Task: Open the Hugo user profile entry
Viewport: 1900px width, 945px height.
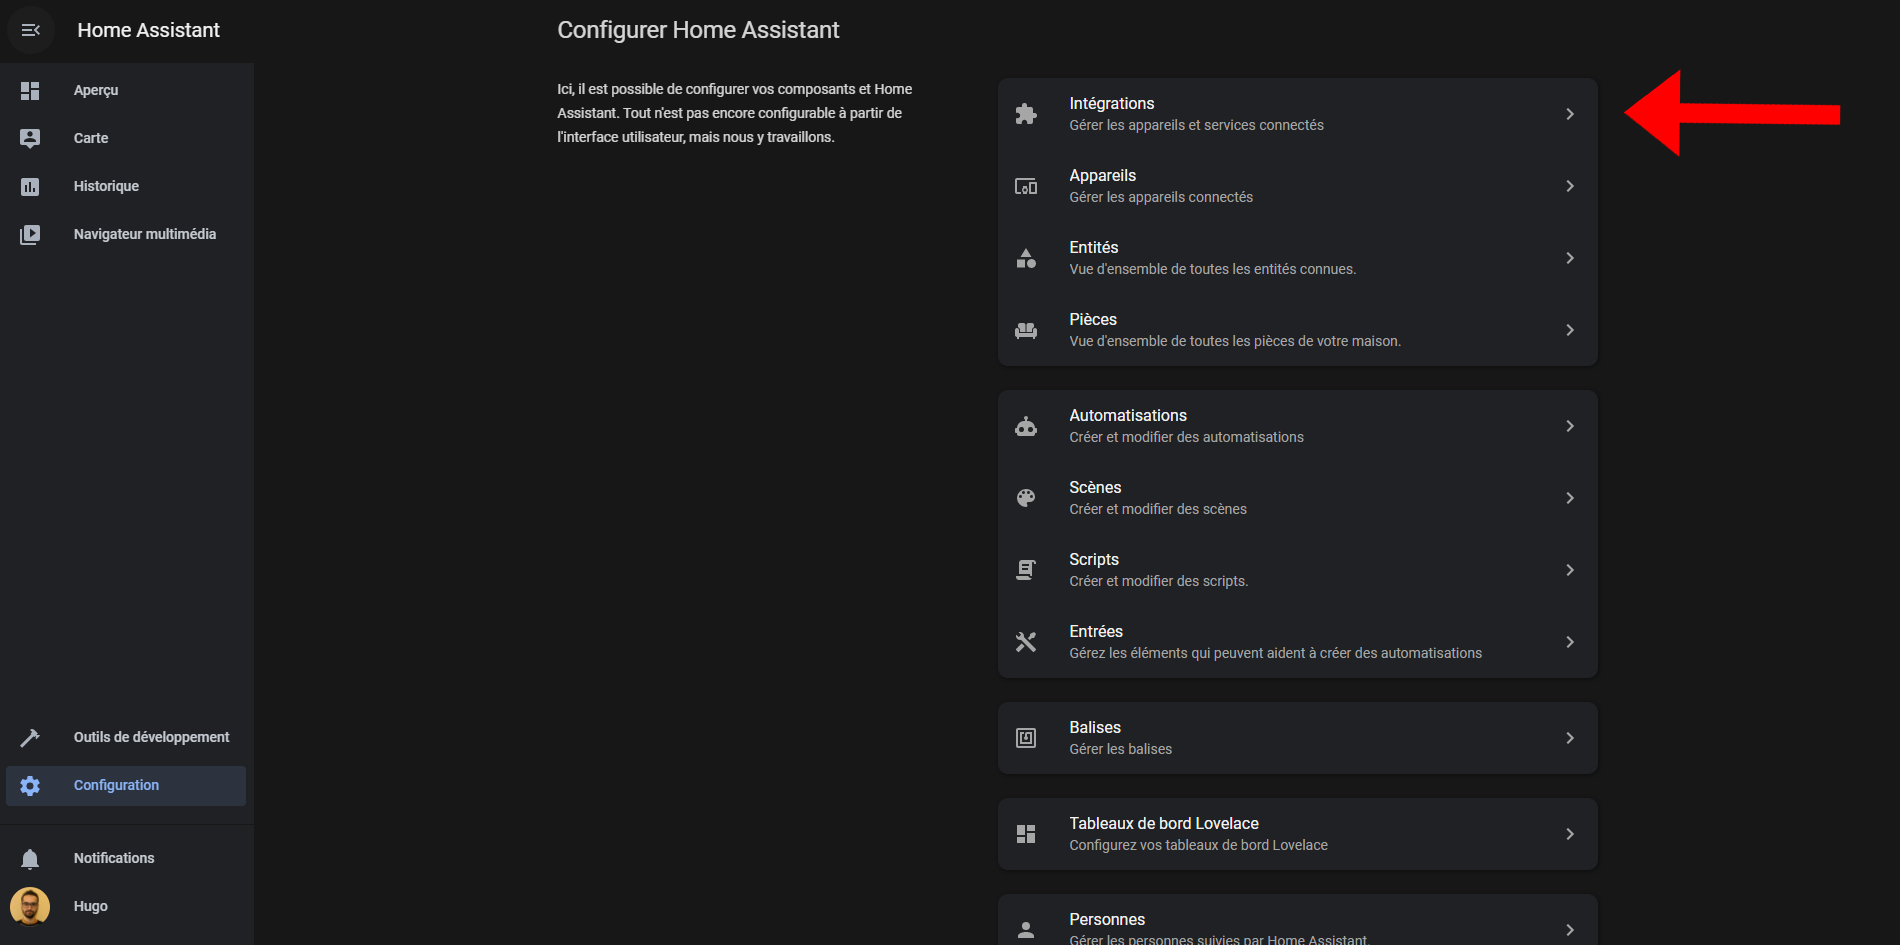Action: [126, 906]
